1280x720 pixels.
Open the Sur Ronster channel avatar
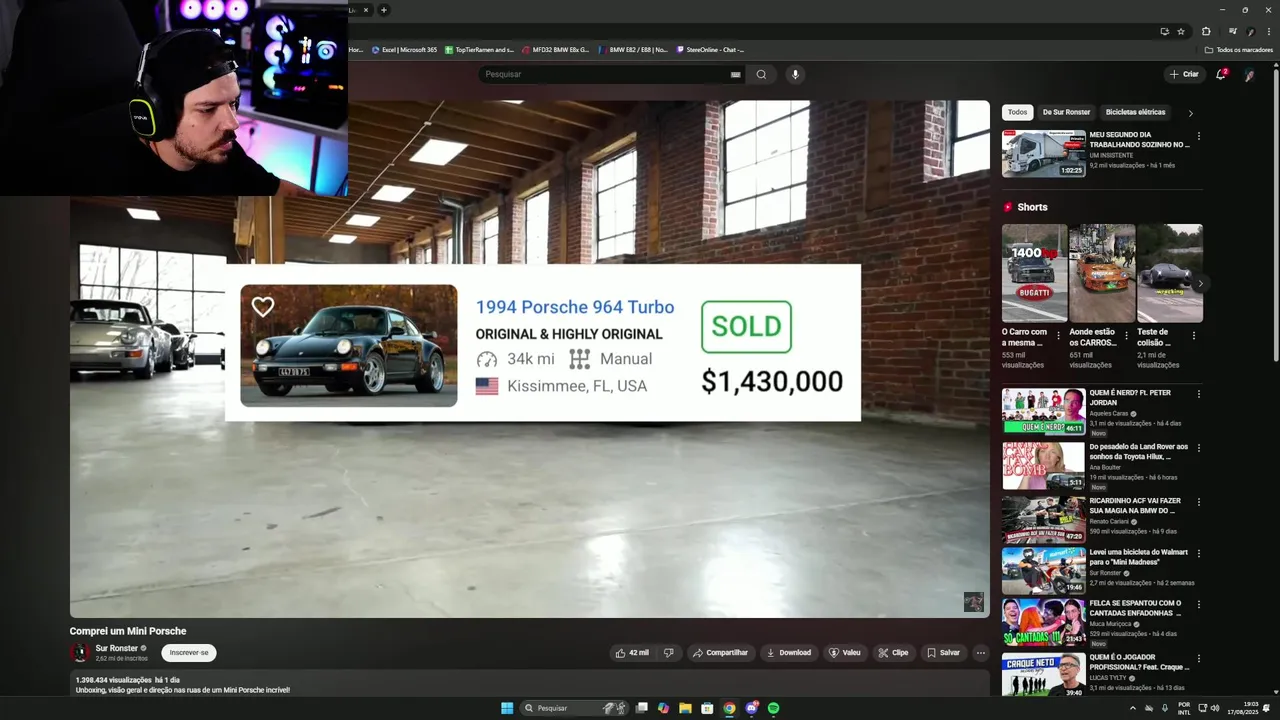[x=80, y=653]
